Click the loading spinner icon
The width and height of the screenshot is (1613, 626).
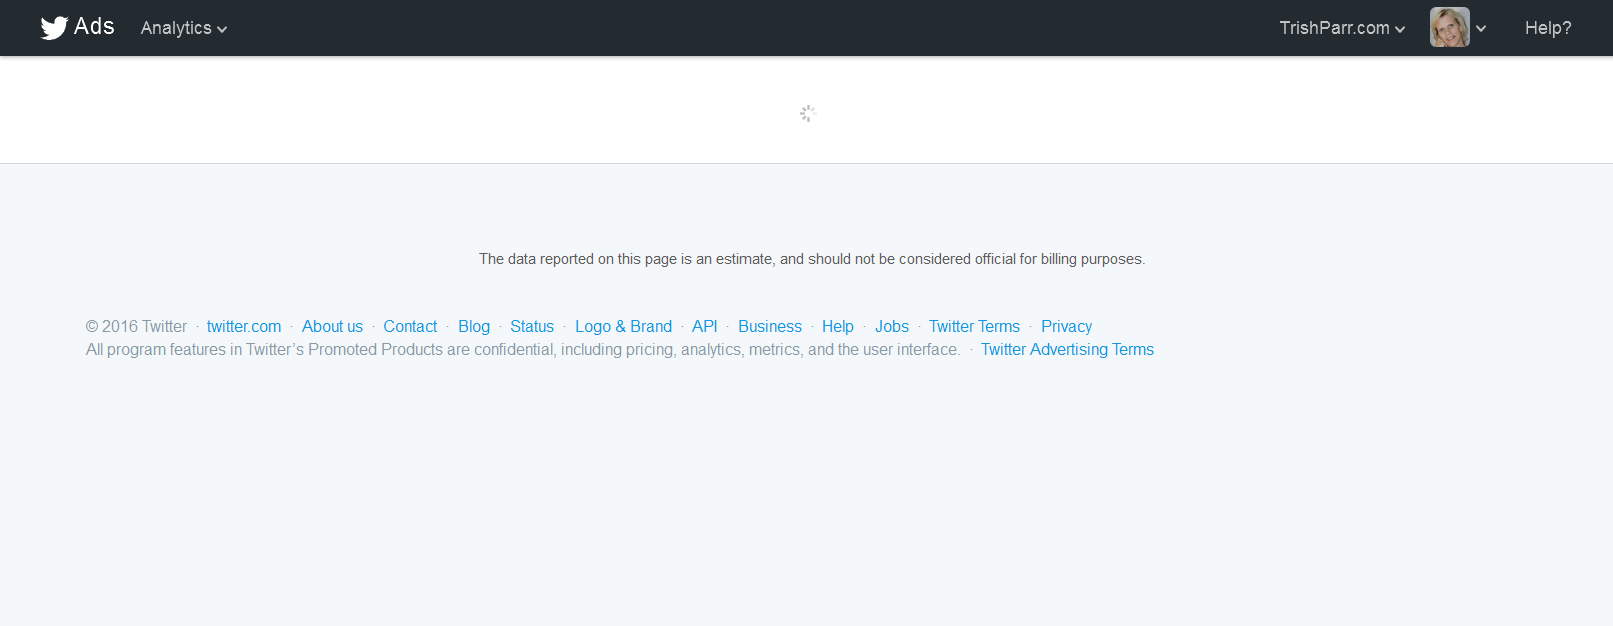(808, 113)
